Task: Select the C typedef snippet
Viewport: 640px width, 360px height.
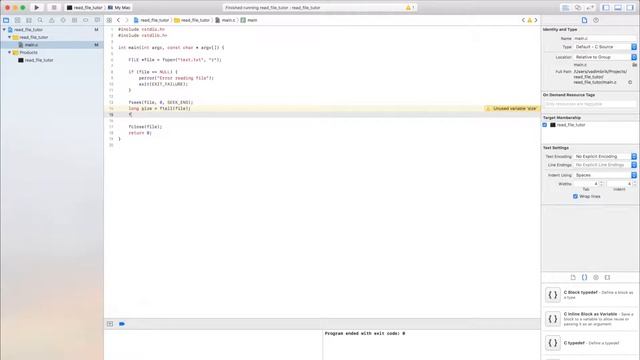Action: (x=590, y=343)
